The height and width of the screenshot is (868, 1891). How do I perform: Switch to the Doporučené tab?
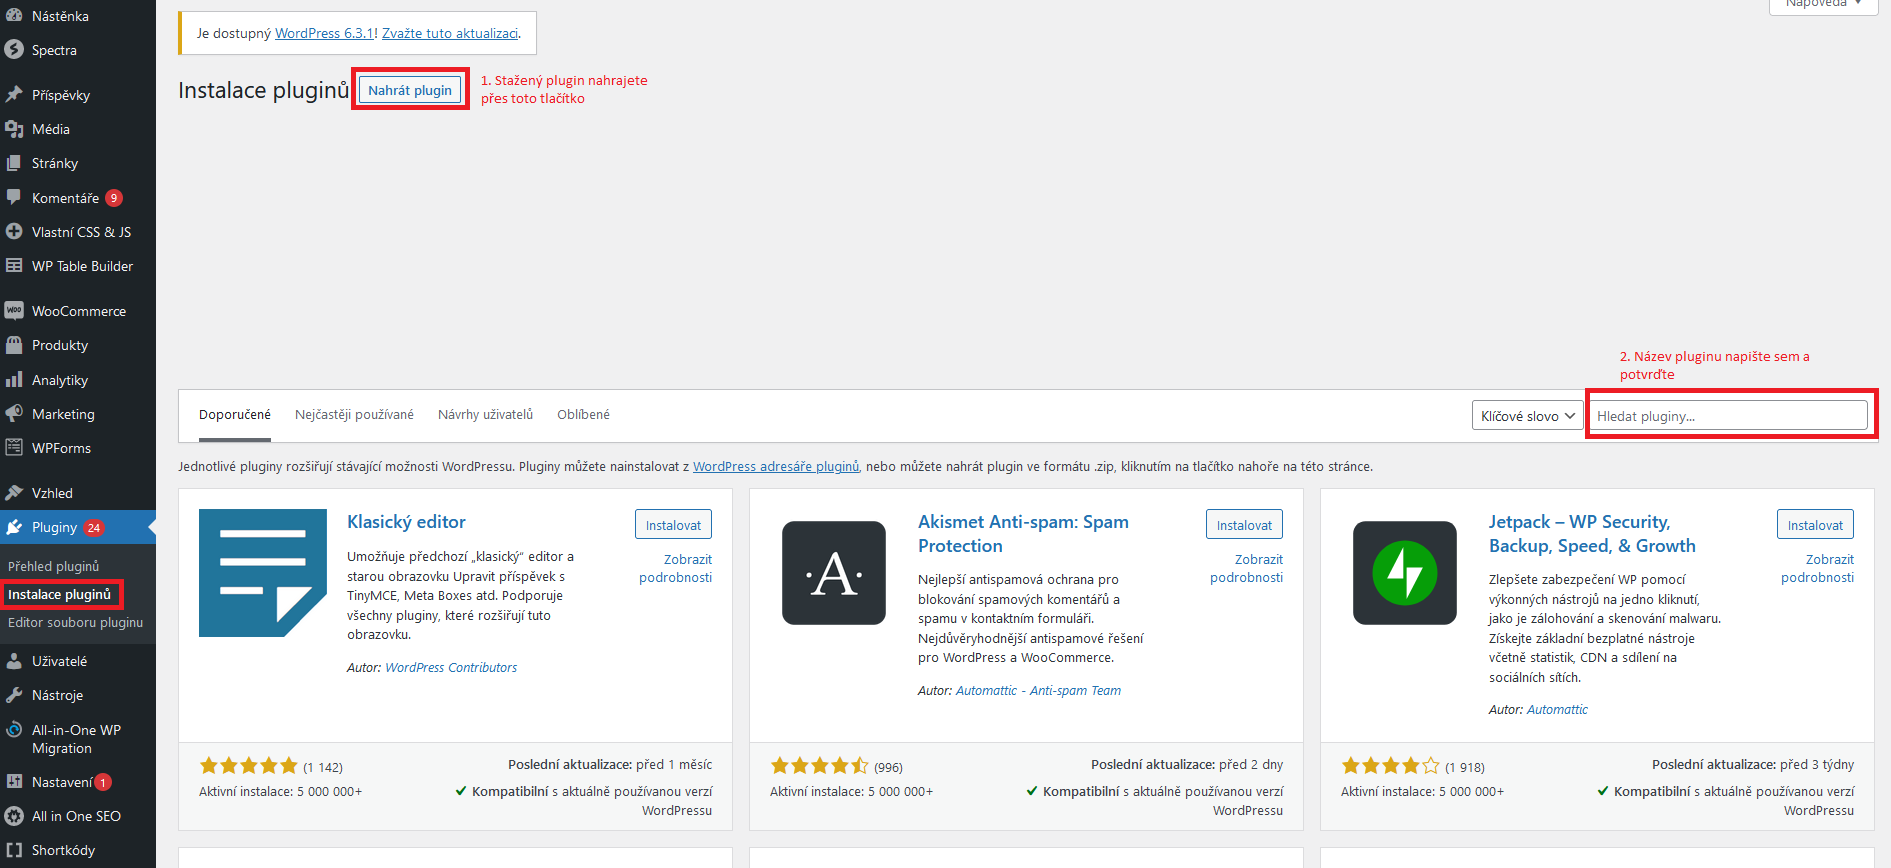(x=235, y=415)
